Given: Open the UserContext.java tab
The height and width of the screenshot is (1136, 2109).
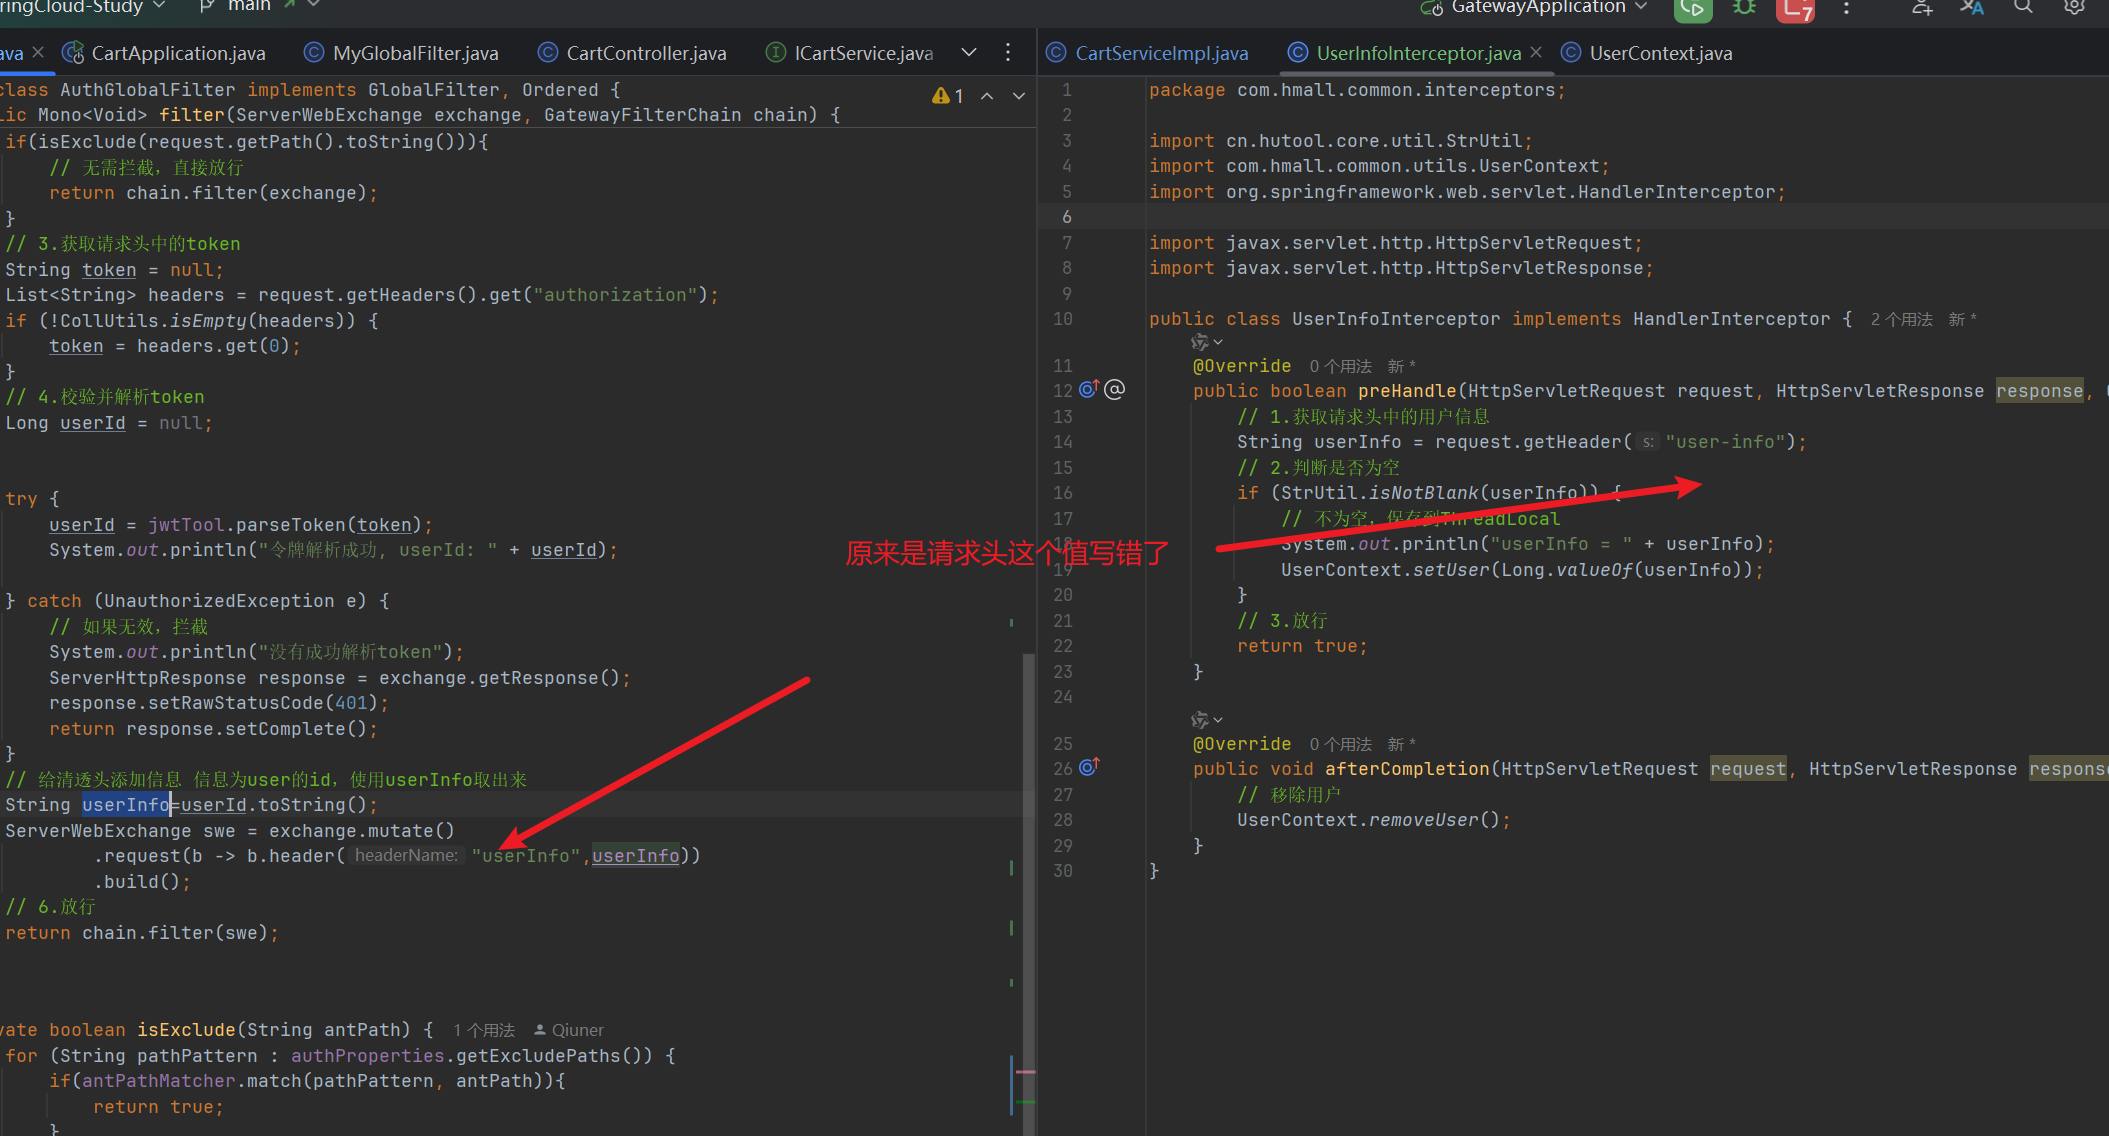Looking at the screenshot, I should point(1660,53).
